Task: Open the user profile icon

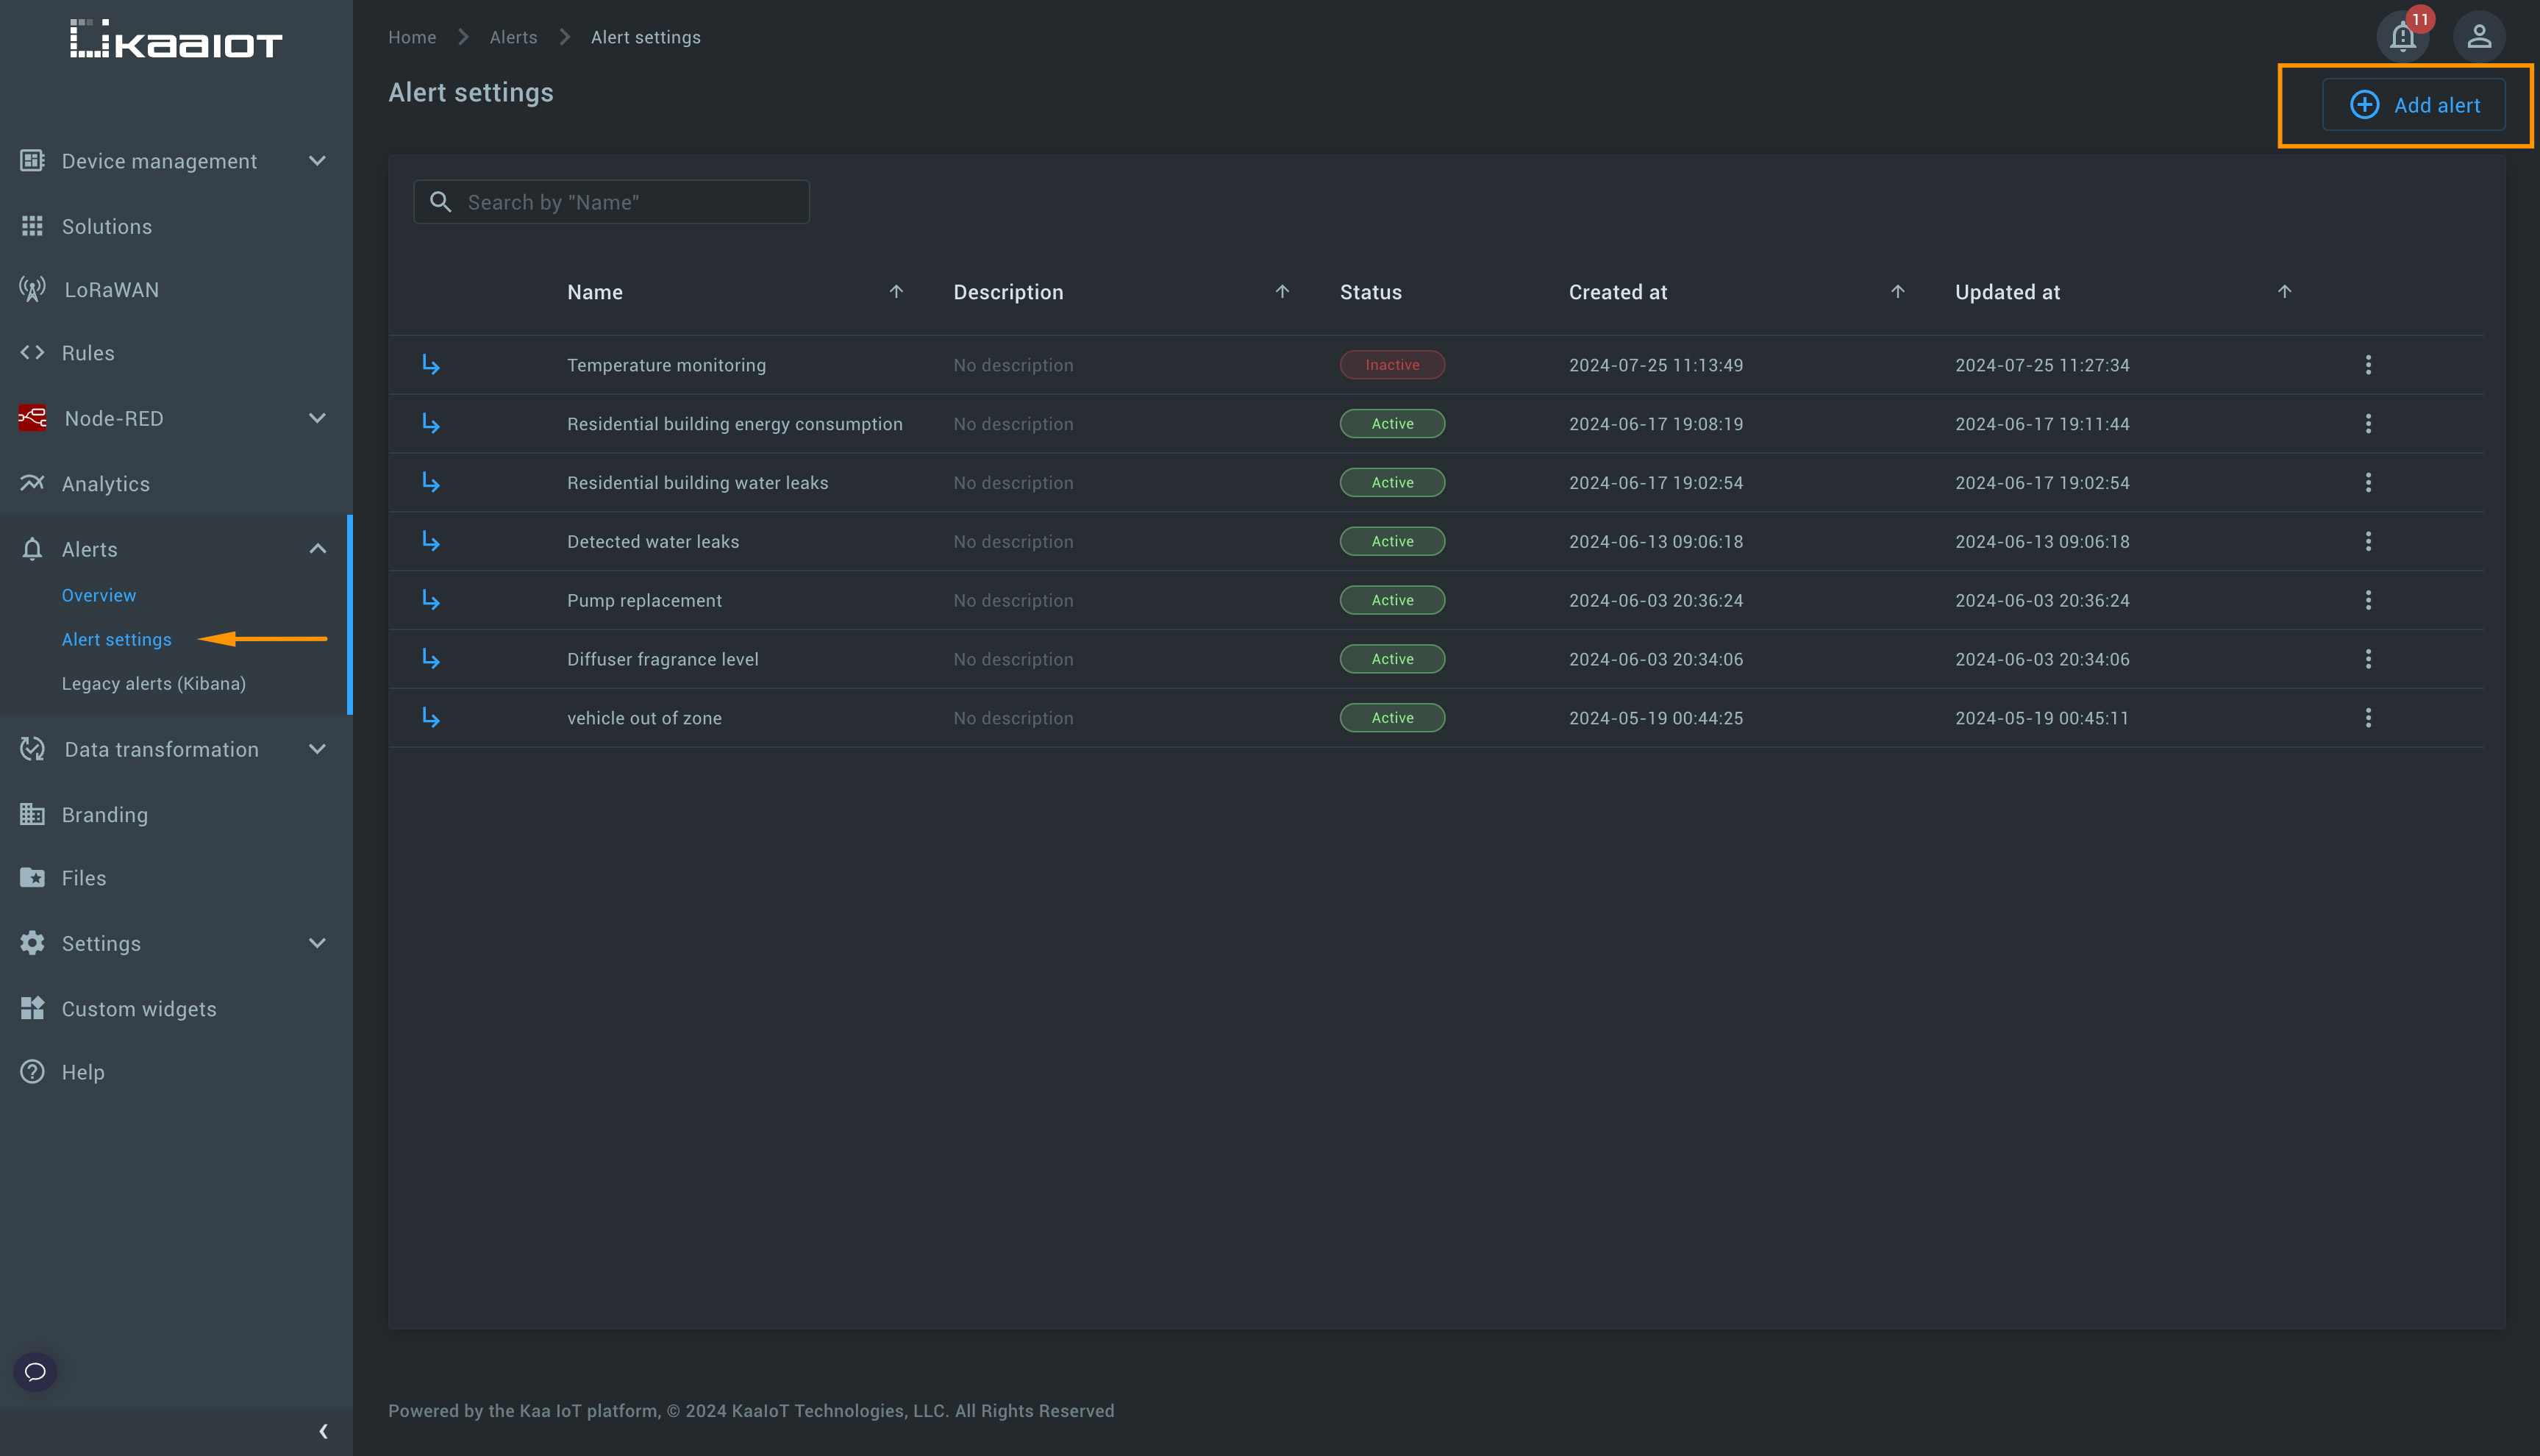Action: [2478, 37]
